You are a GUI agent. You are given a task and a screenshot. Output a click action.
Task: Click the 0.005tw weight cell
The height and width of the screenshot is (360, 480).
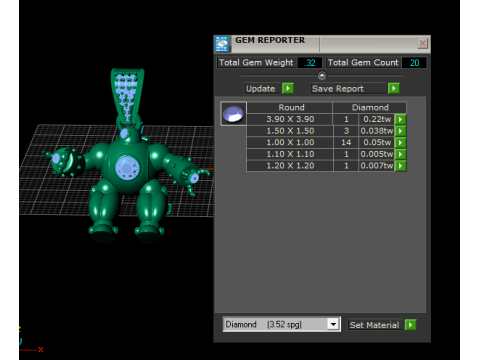377,154
